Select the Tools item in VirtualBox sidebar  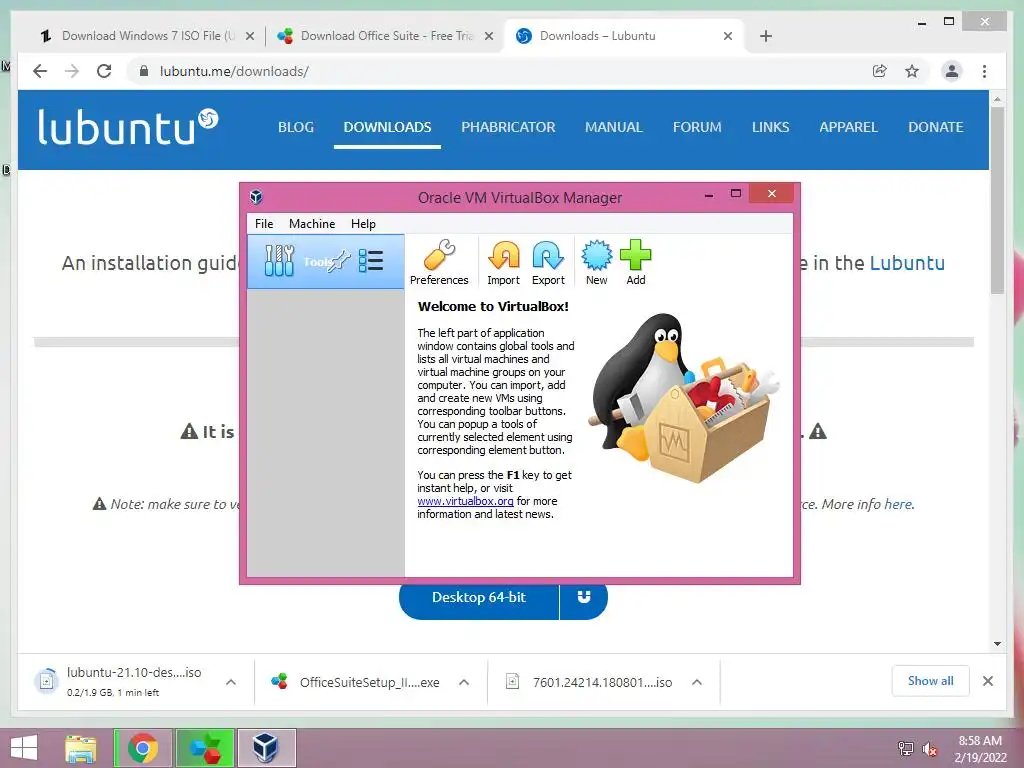(326, 261)
